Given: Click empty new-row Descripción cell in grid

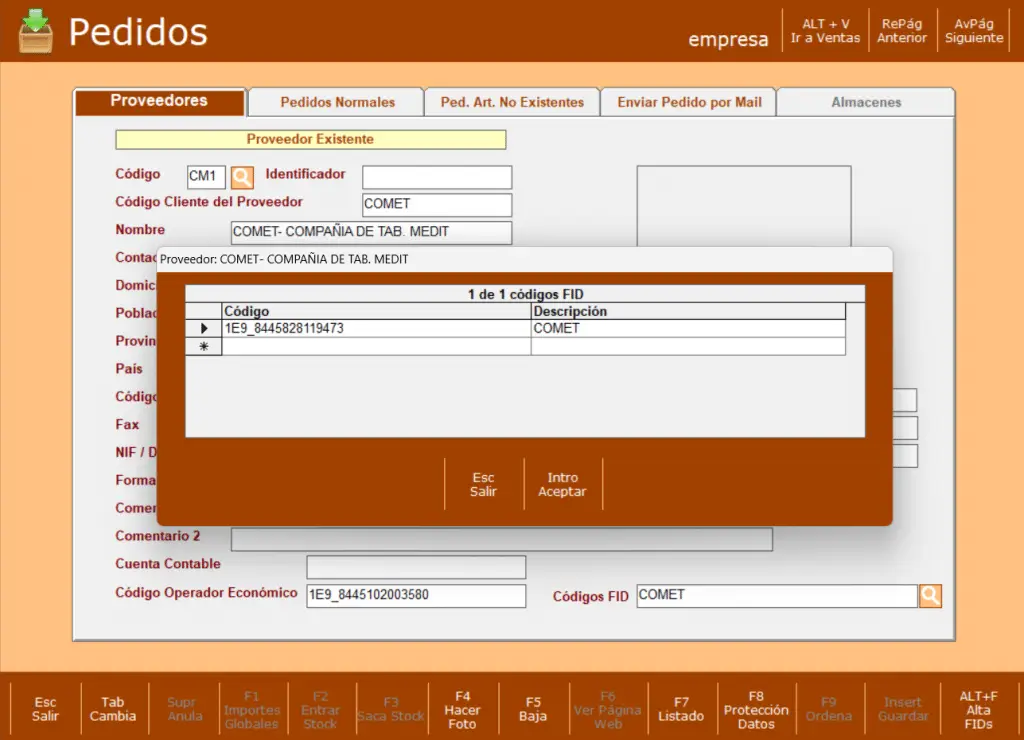Looking at the screenshot, I should point(688,347).
